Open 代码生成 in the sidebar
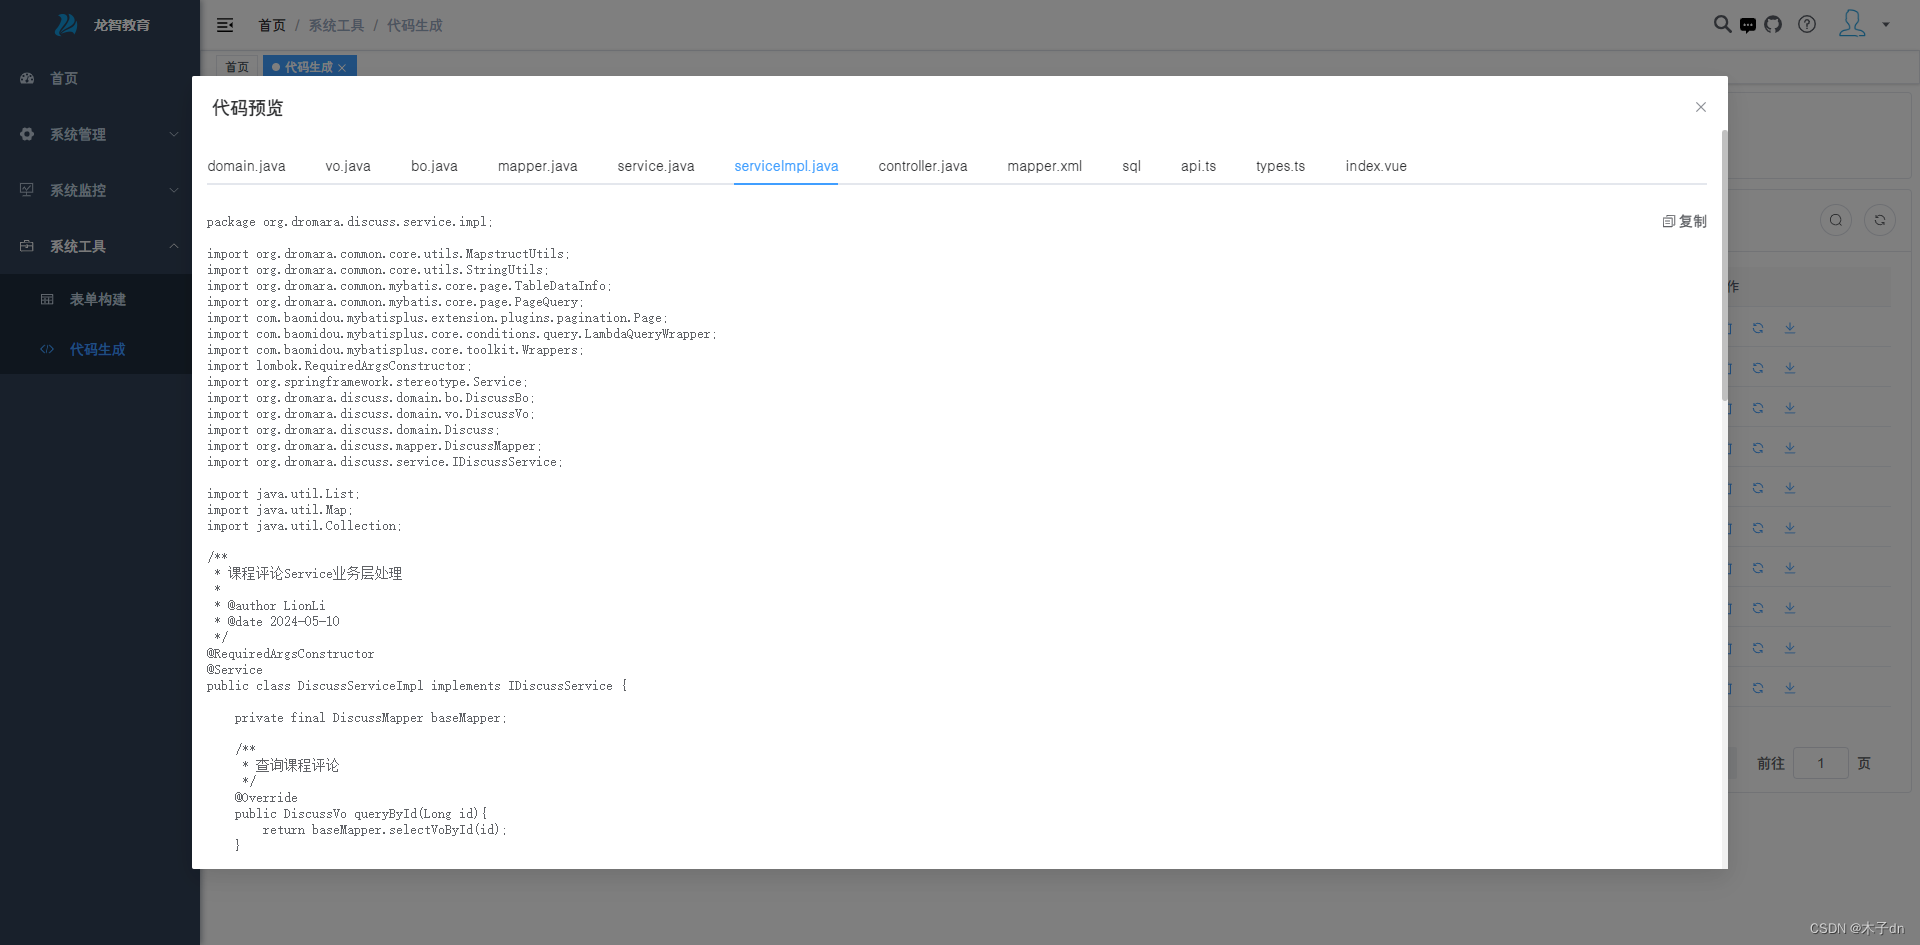The image size is (1920, 945). 100,349
